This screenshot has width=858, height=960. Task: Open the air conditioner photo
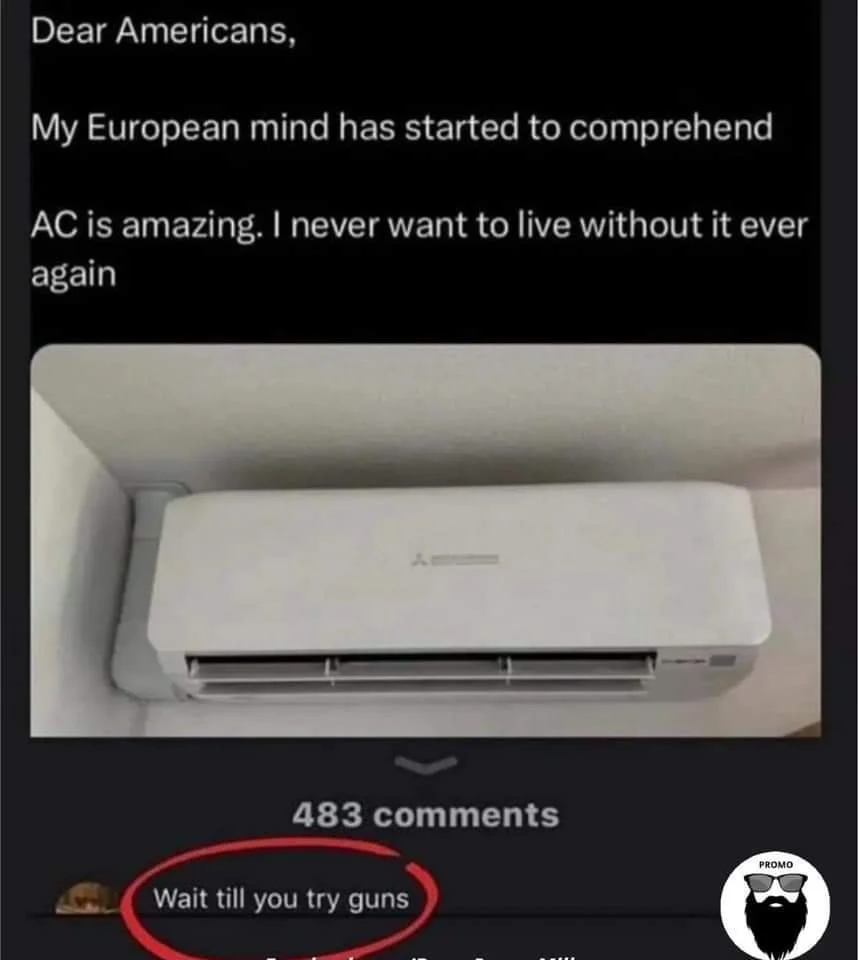[x=426, y=541]
